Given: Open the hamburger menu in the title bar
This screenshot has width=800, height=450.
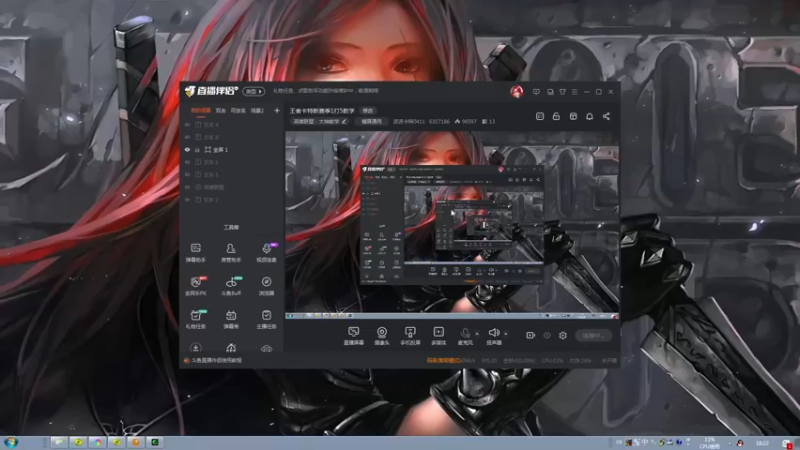Looking at the screenshot, I should pos(574,92).
